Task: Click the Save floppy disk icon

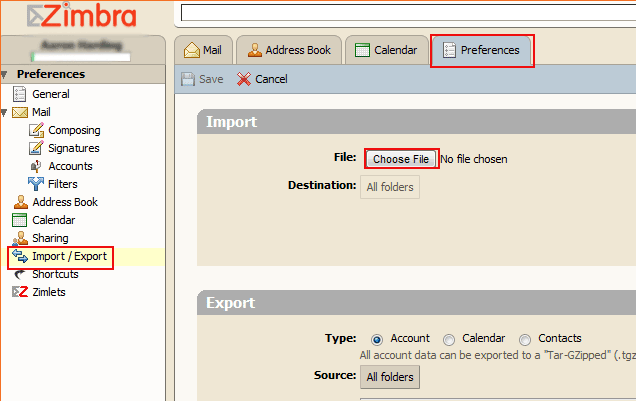Action: [188, 79]
